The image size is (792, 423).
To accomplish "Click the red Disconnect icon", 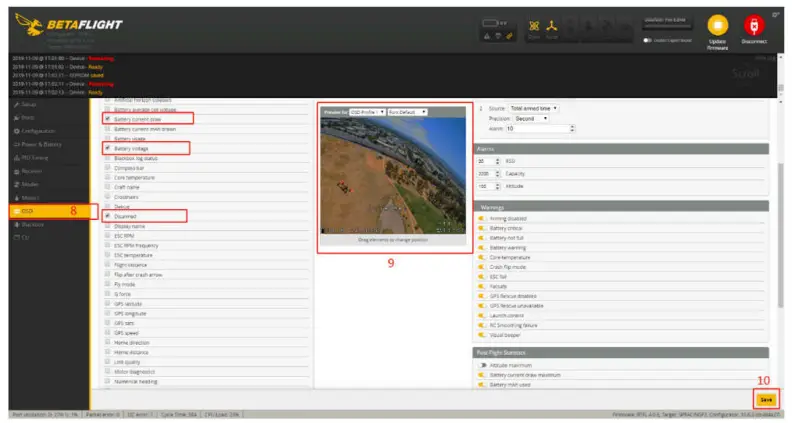I will tap(754, 25).
